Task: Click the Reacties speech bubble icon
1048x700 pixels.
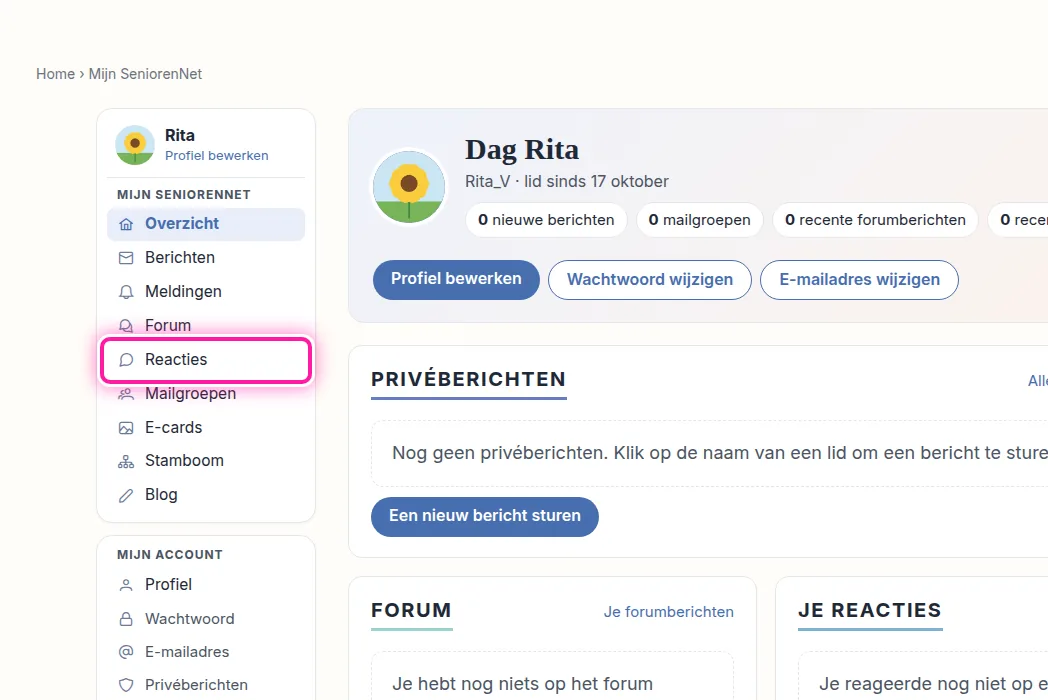Action: click(x=126, y=360)
